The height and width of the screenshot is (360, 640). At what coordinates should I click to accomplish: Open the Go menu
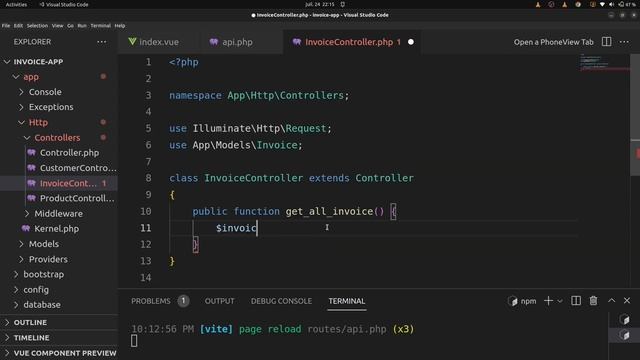click(70, 25)
